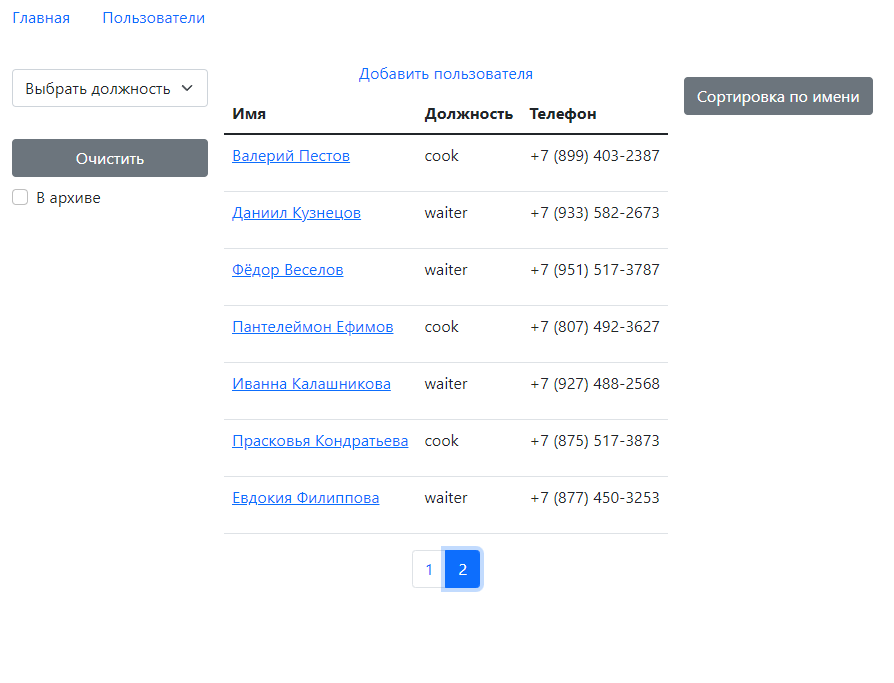Screen dimensions: 894x683
Task: Select pagination page 2
Action: point(462,569)
